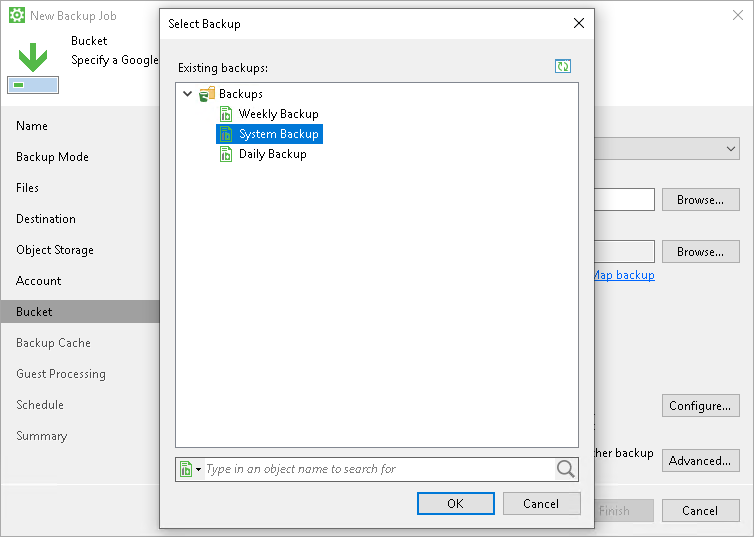Go to the Account step

pyautogui.click(x=38, y=281)
